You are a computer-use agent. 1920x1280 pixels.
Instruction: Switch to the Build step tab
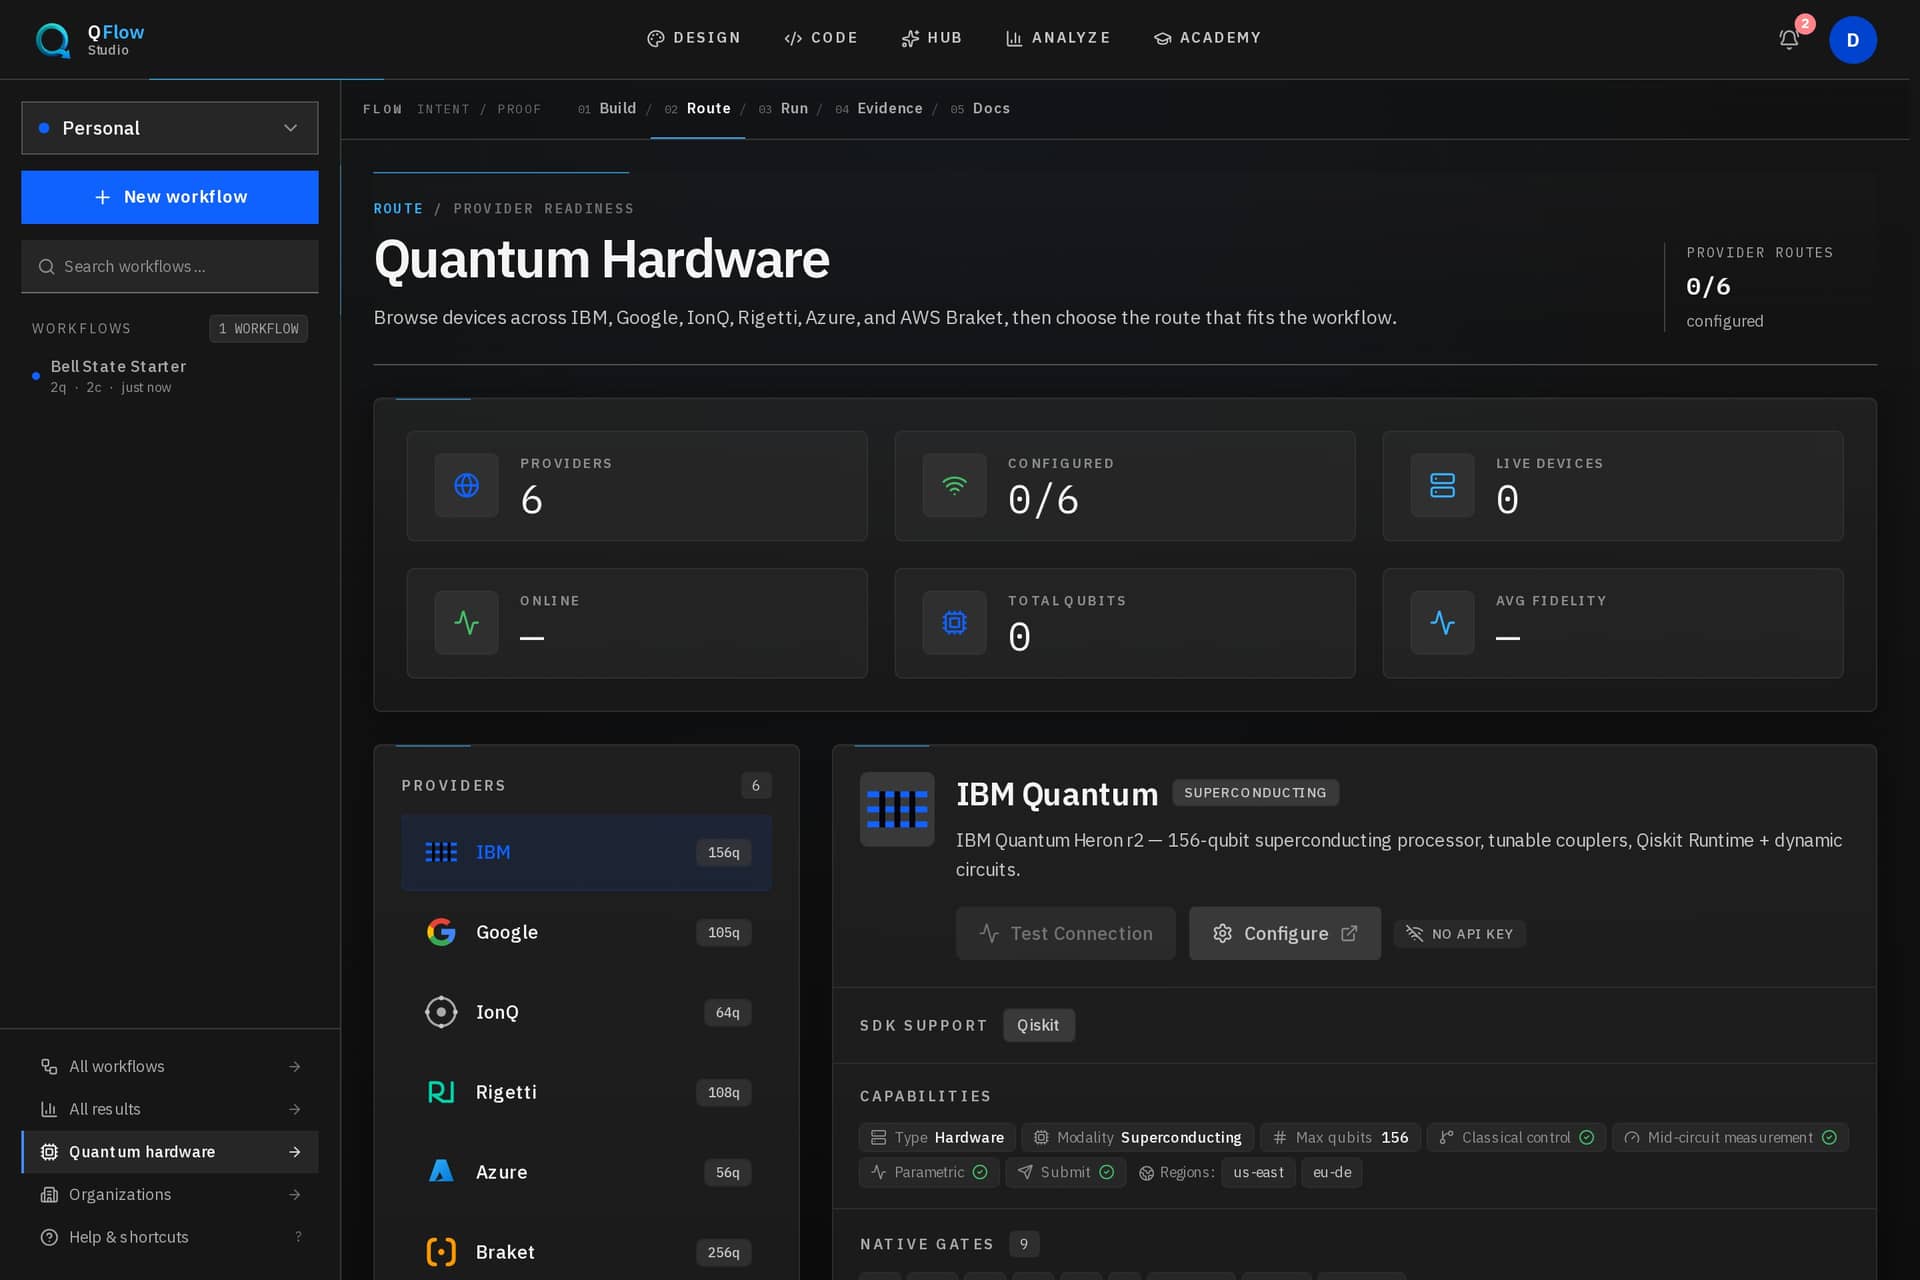pos(607,108)
